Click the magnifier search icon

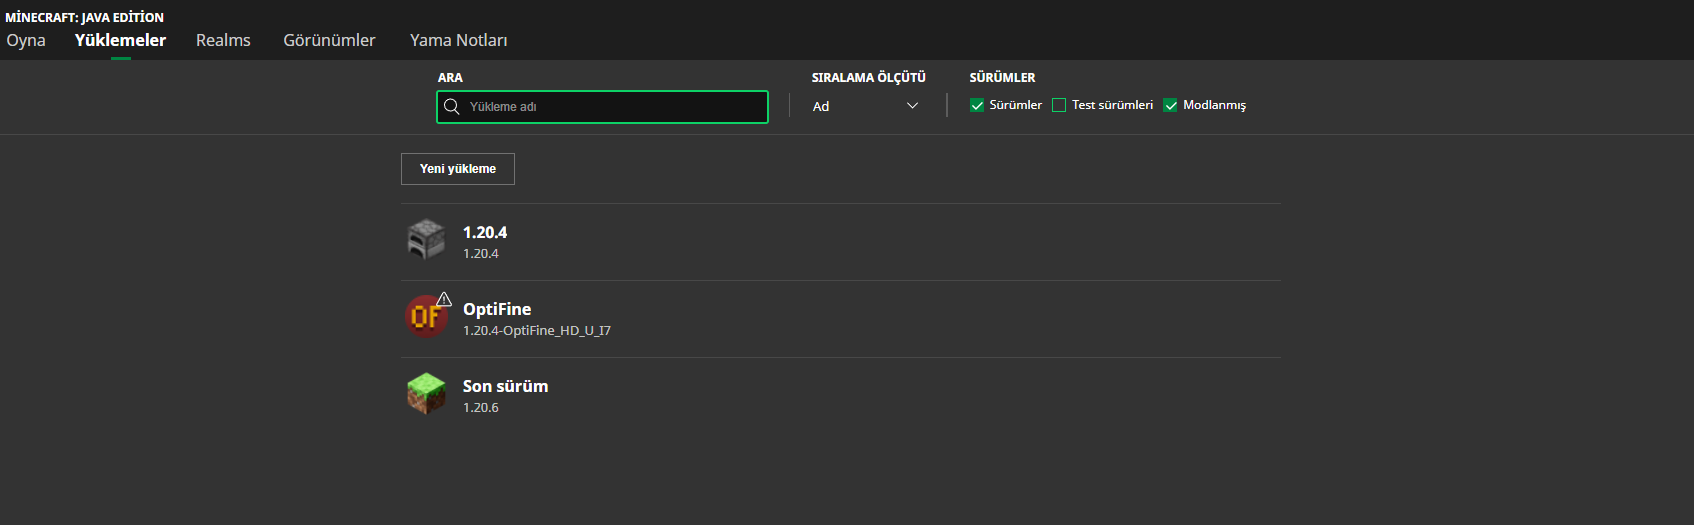(452, 107)
